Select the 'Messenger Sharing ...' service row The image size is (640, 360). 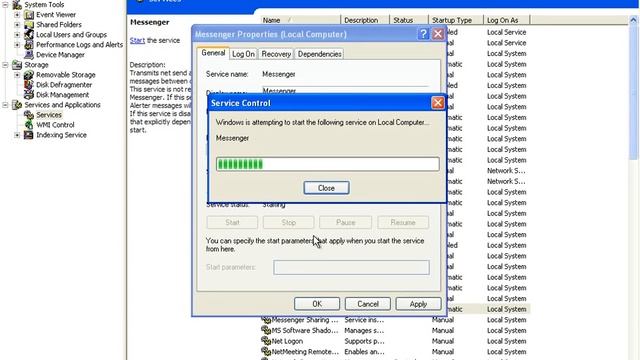pyautogui.click(x=395, y=320)
